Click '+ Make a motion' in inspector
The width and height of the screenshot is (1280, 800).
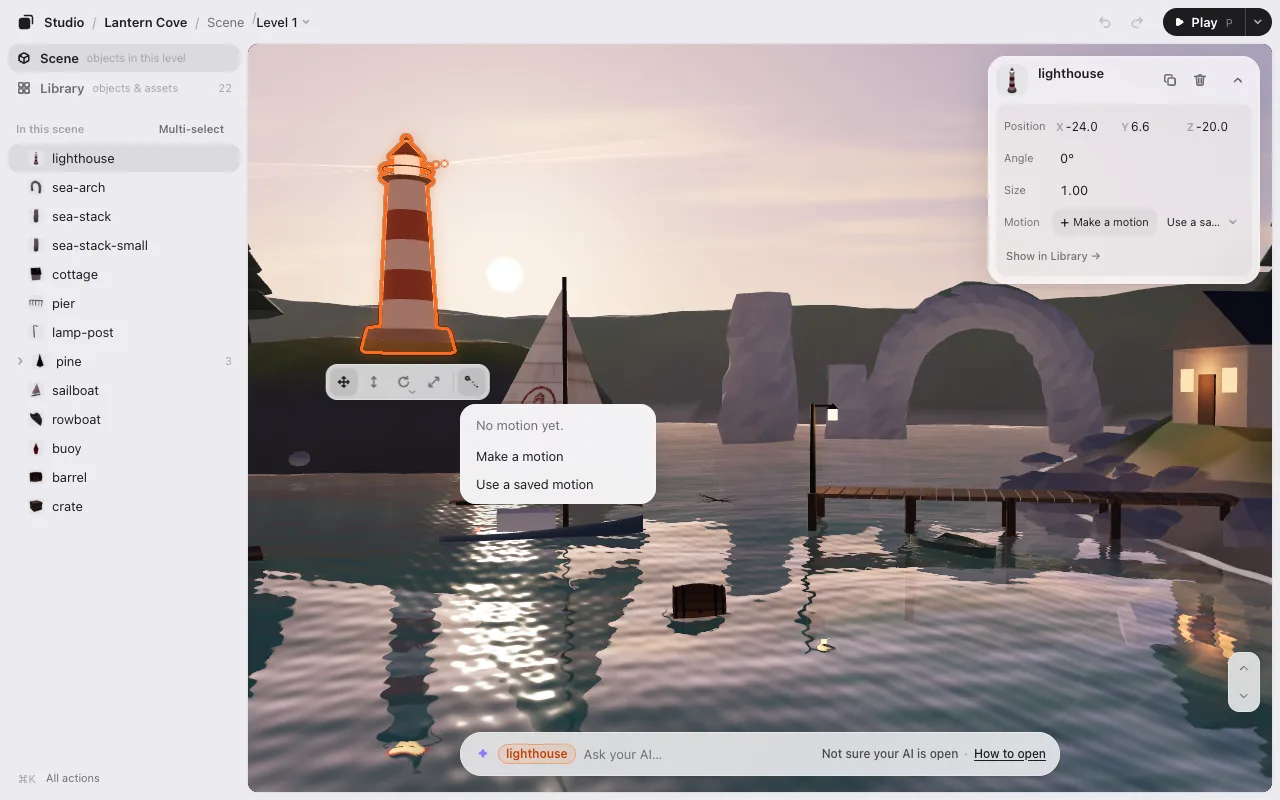pyautogui.click(x=1105, y=222)
